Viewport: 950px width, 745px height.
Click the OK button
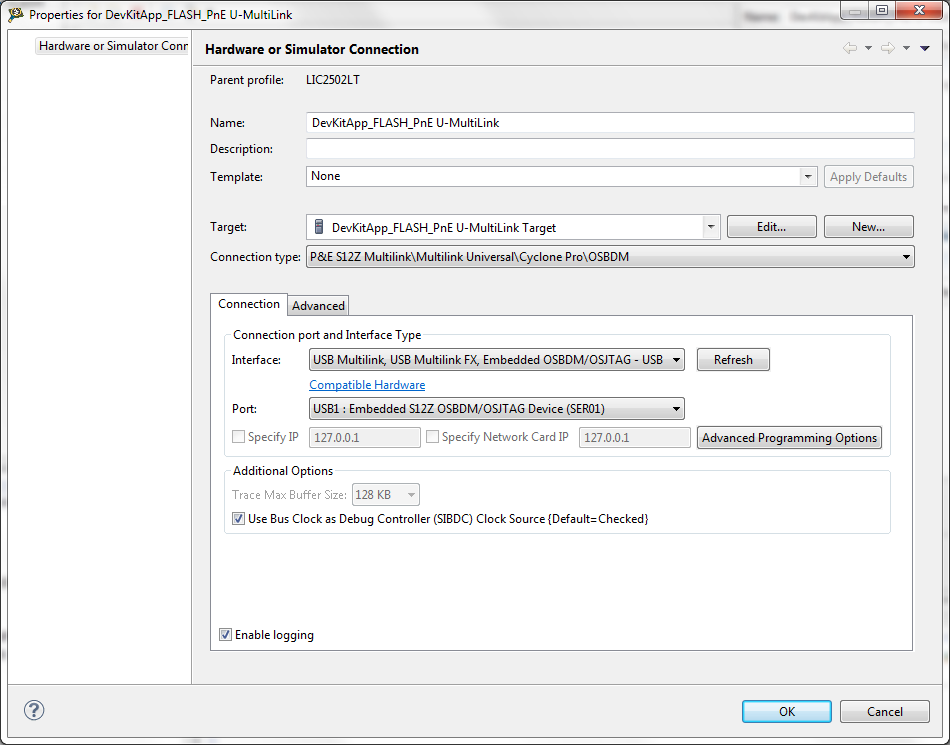(786, 712)
